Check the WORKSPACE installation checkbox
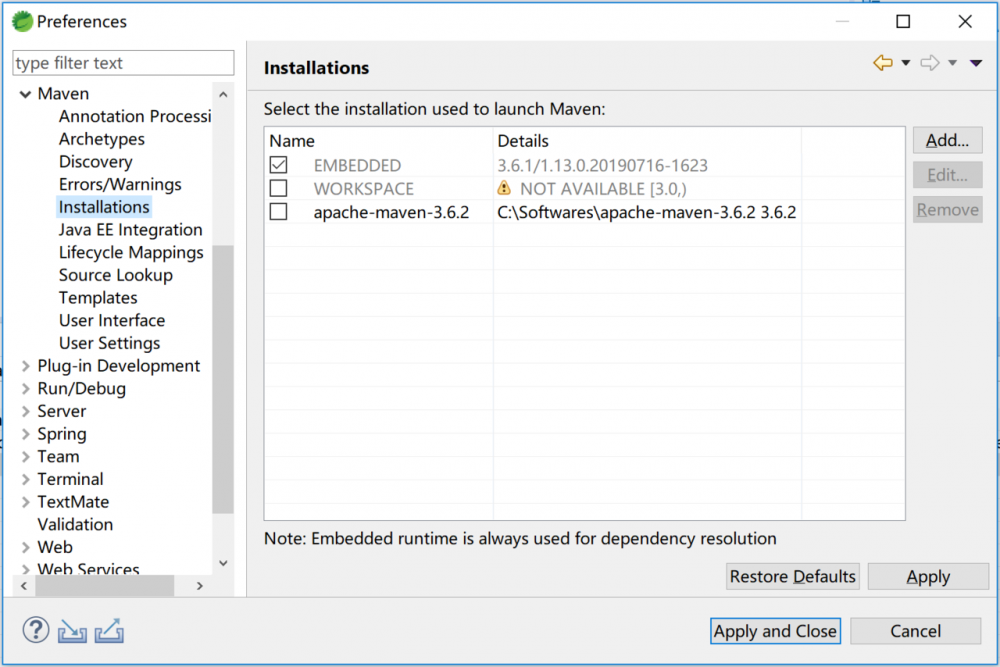Screen dimensions: 1000x667 coord(278,188)
